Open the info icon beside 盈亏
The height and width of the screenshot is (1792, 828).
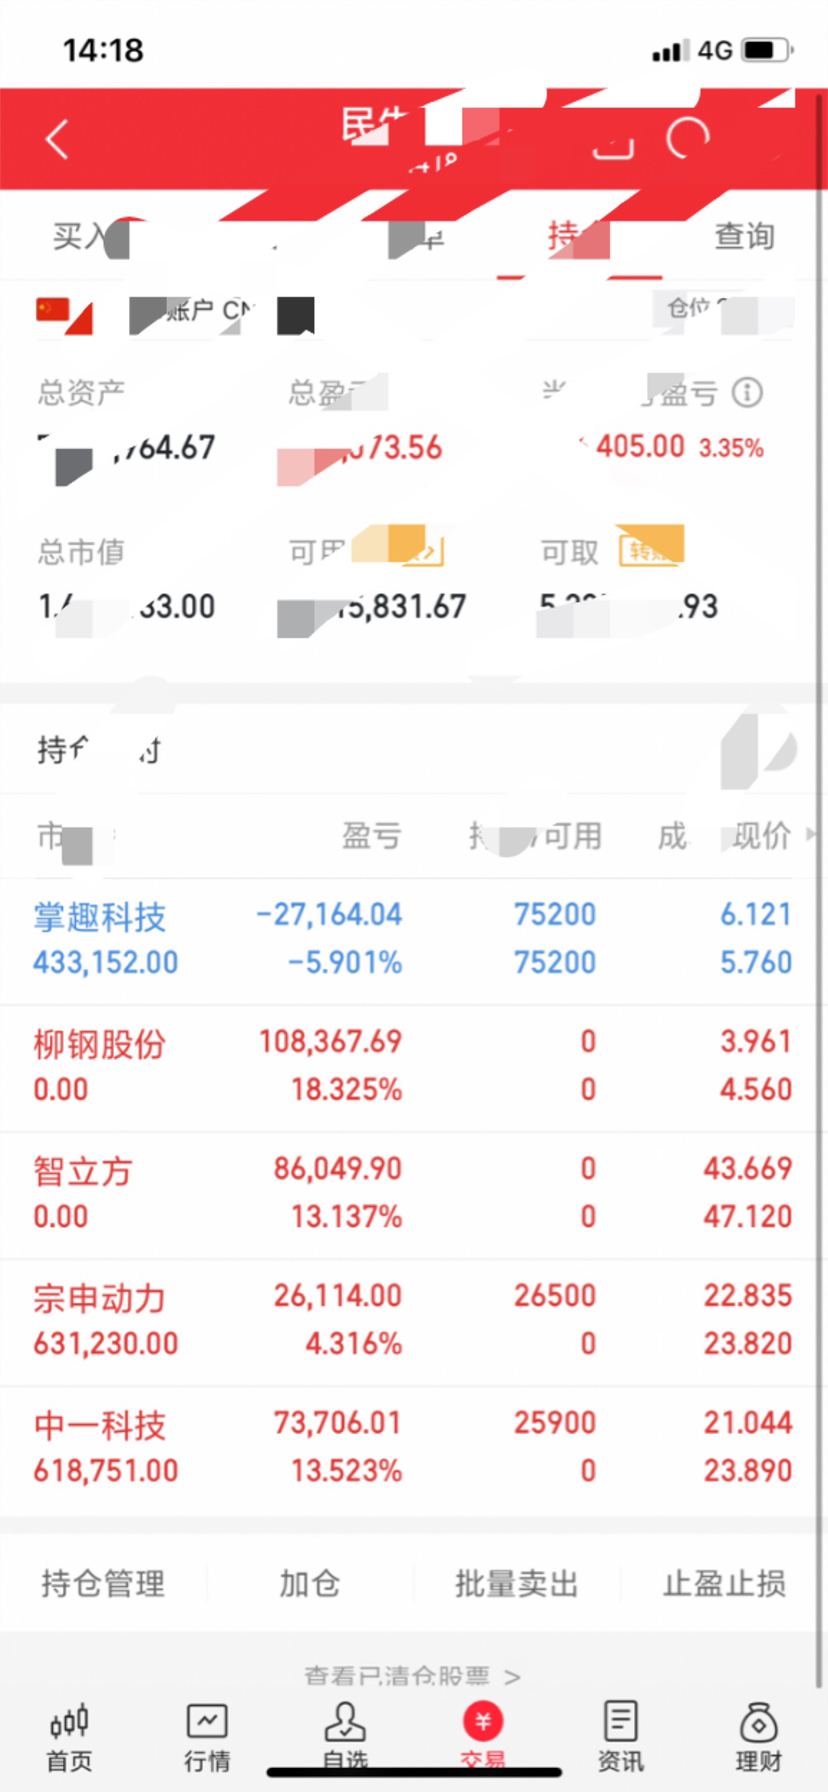[x=747, y=392]
